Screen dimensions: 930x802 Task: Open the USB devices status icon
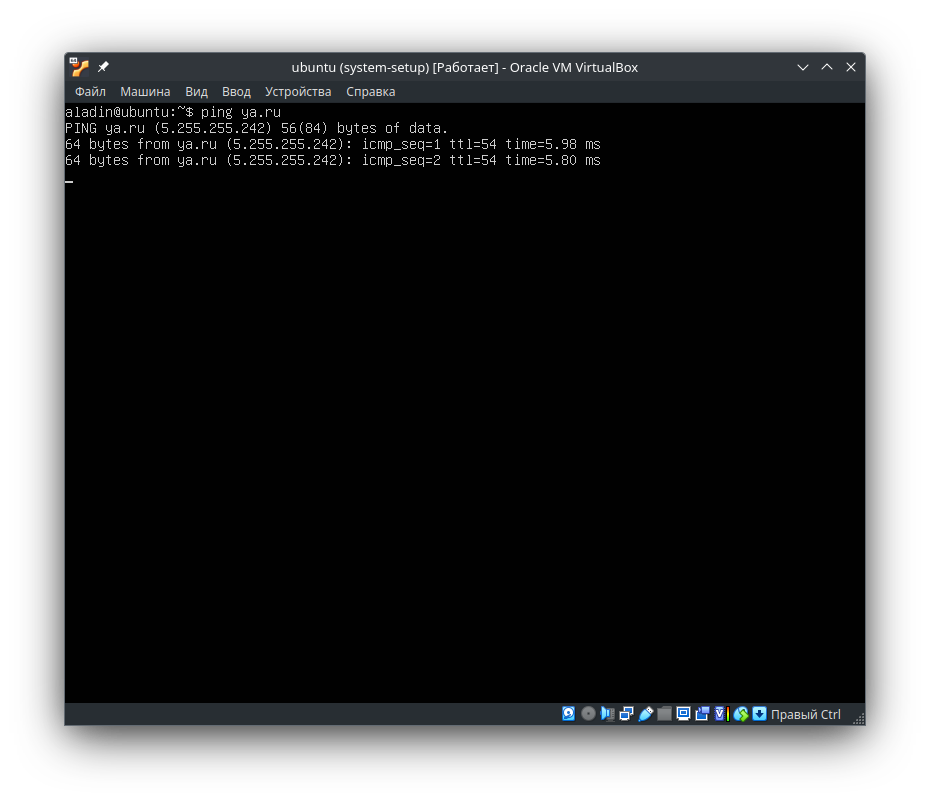tap(645, 713)
